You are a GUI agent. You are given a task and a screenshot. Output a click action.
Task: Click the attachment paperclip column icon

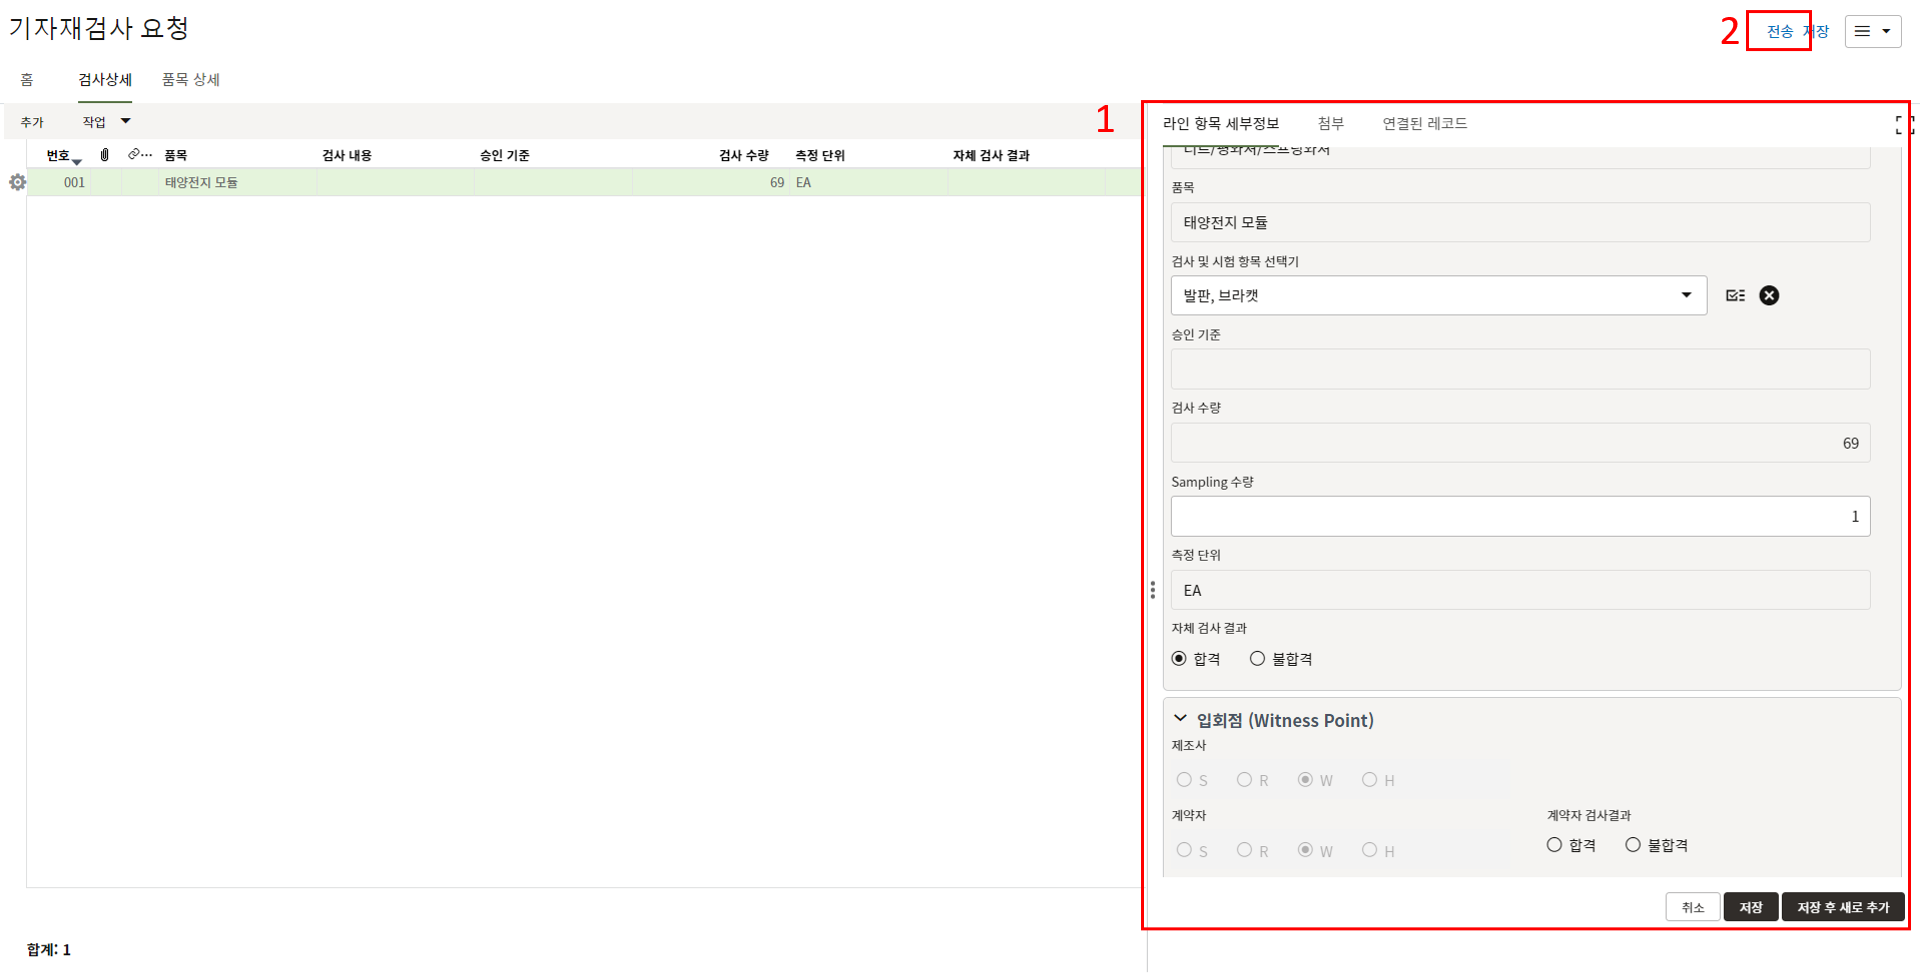point(105,155)
